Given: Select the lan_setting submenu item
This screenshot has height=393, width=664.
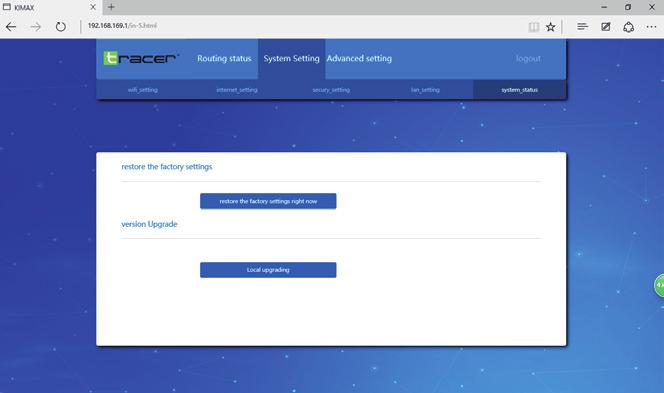Looking at the screenshot, I should (x=425, y=90).
